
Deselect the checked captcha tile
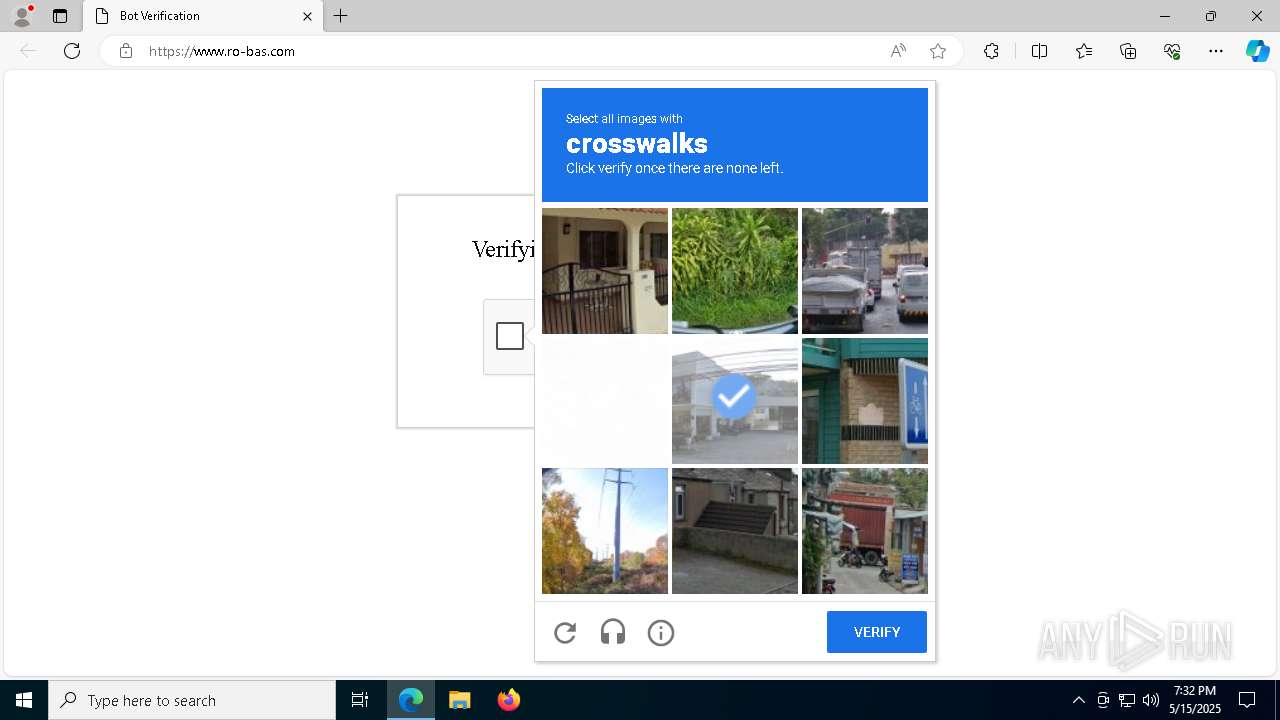pos(735,401)
